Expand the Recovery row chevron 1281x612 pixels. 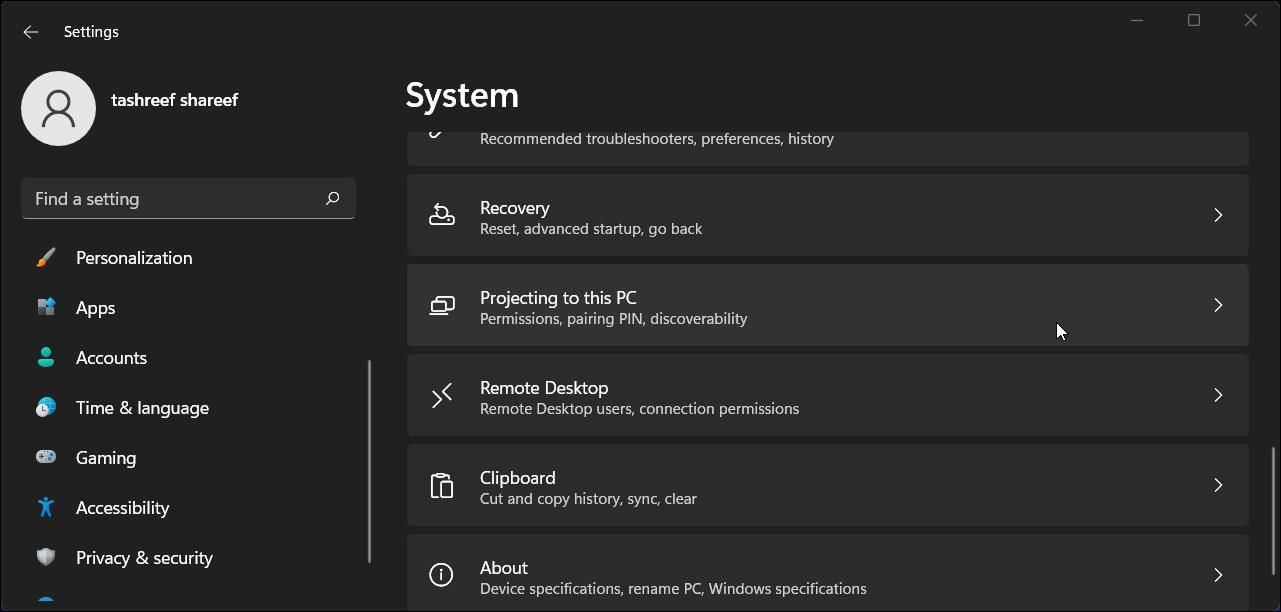[x=1218, y=215]
